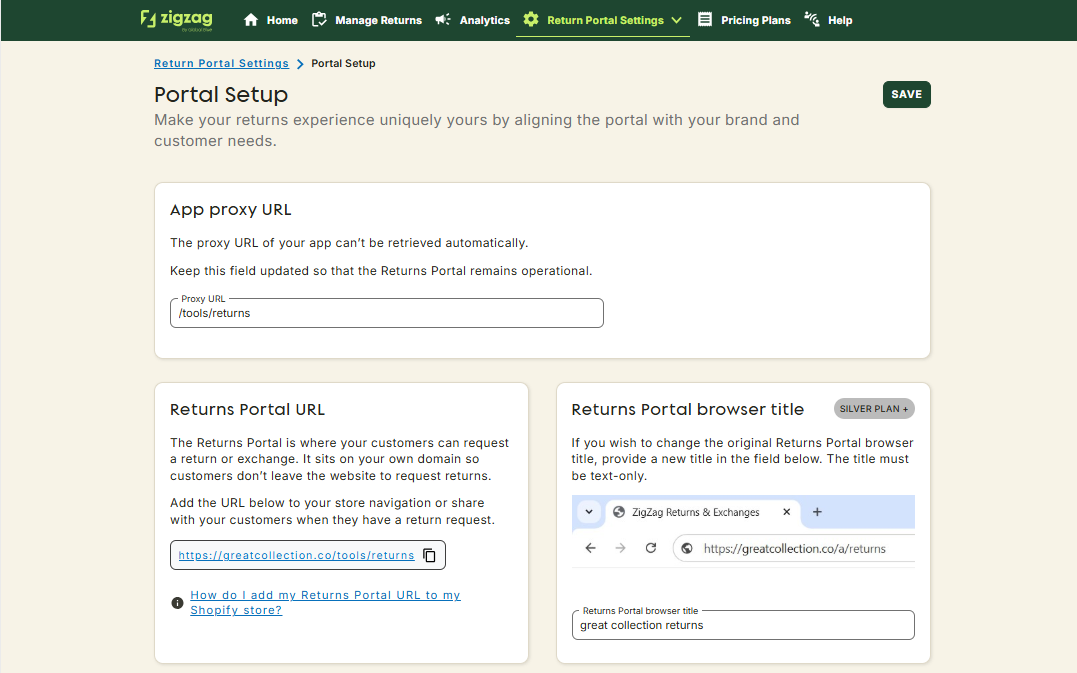Expand the Return Portal Settings dropdown chevron
1077x673 pixels.
(677, 20)
